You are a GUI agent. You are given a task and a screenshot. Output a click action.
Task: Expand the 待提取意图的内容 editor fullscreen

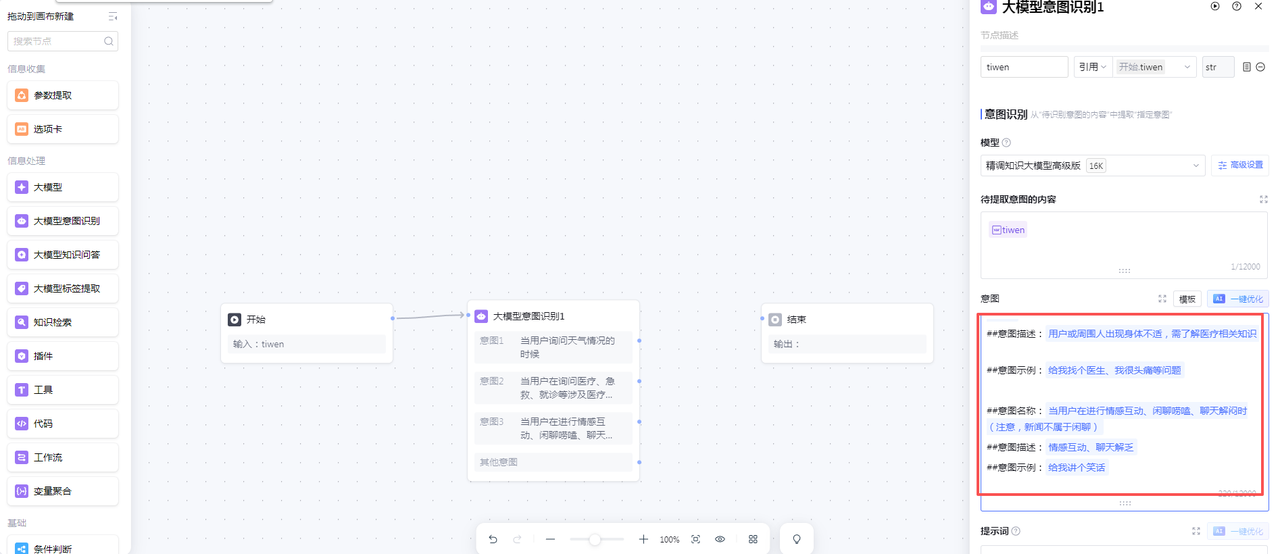pos(1263,199)
